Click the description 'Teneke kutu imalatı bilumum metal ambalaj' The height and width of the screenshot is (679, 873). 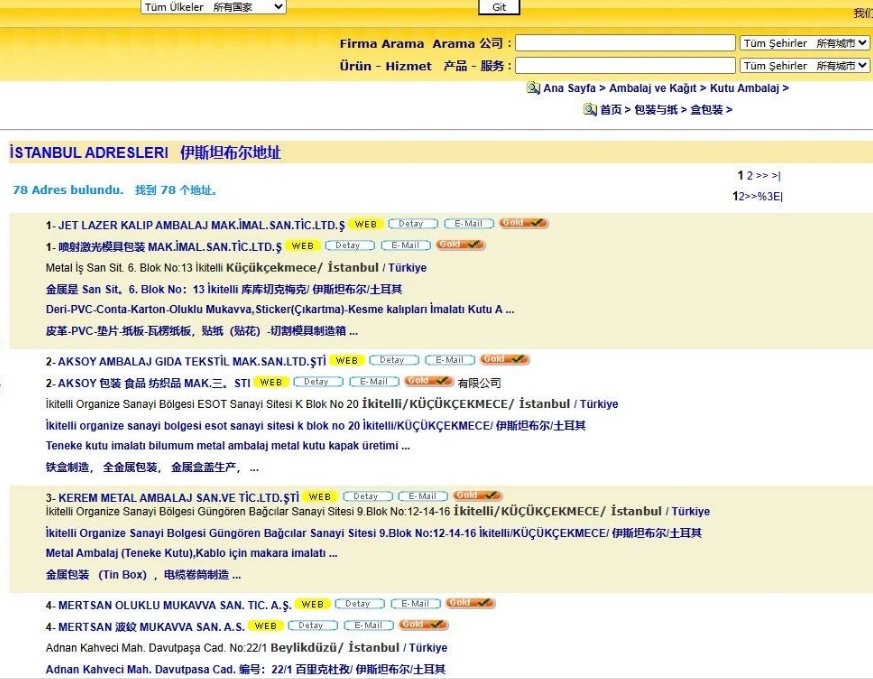point(228,446)
